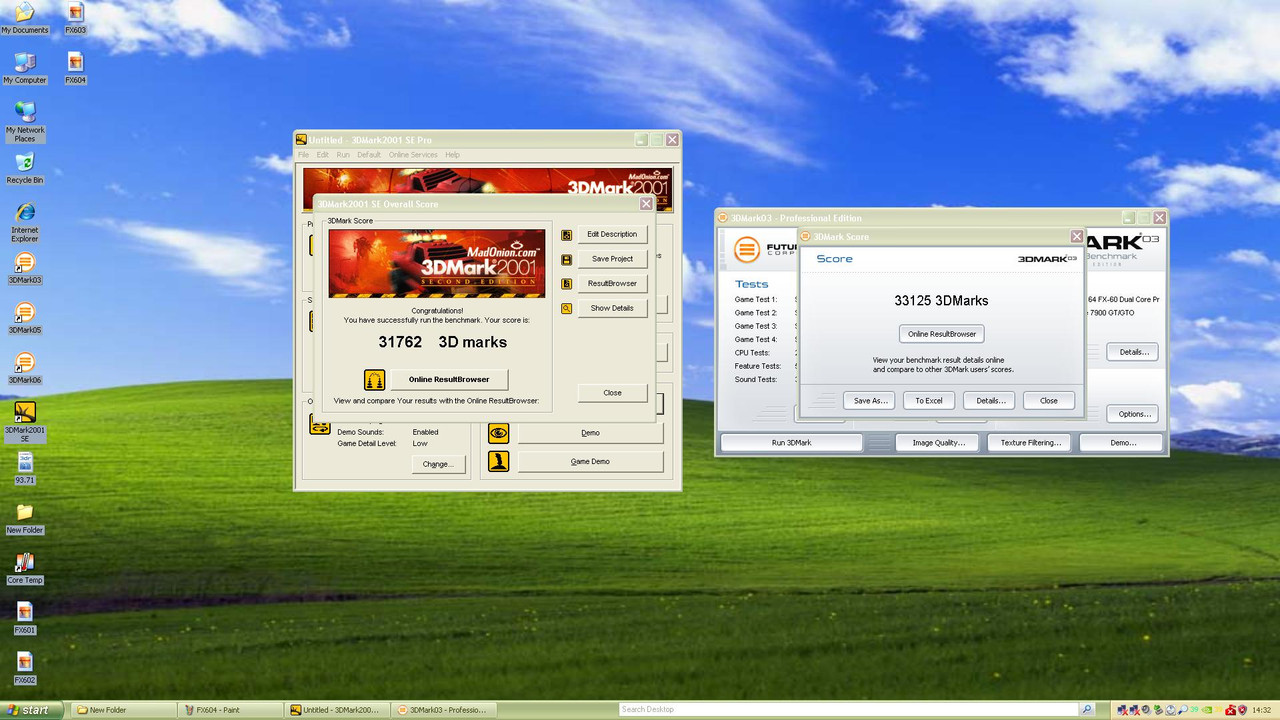Click Save Project button
The height and width of the screenshot is (720, 1280).
click(612, 259)
